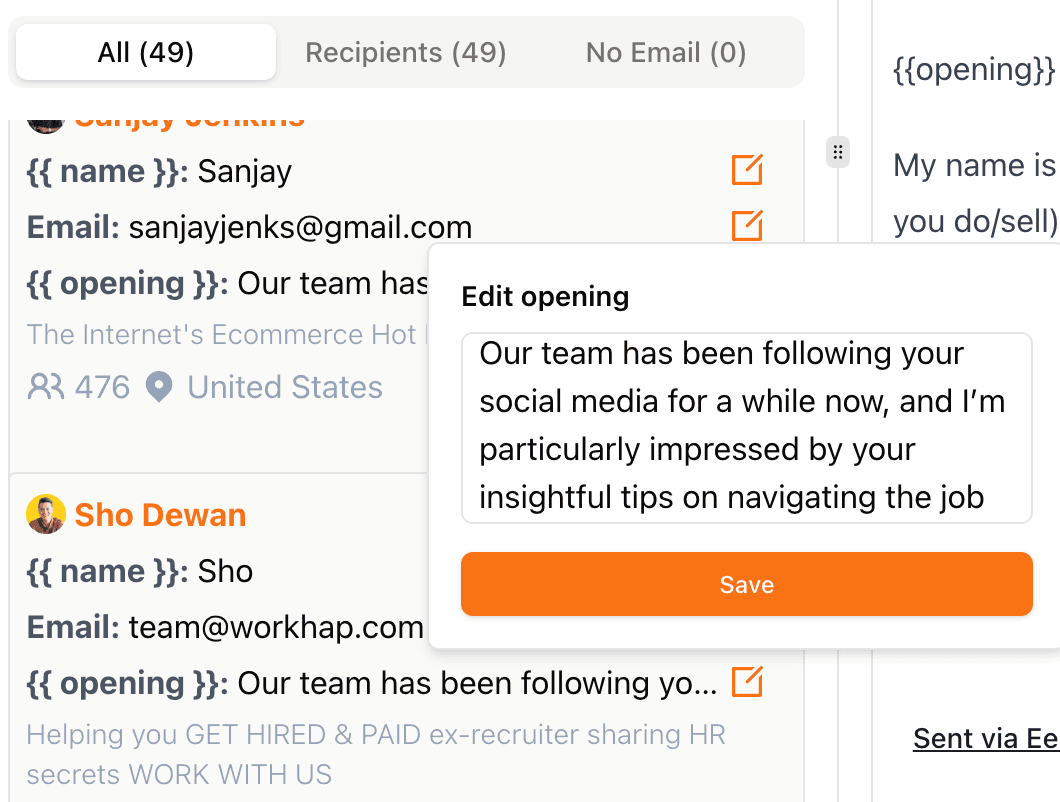Click the drag handle between the panels
1060x802 pixels.
coord(837,152)
